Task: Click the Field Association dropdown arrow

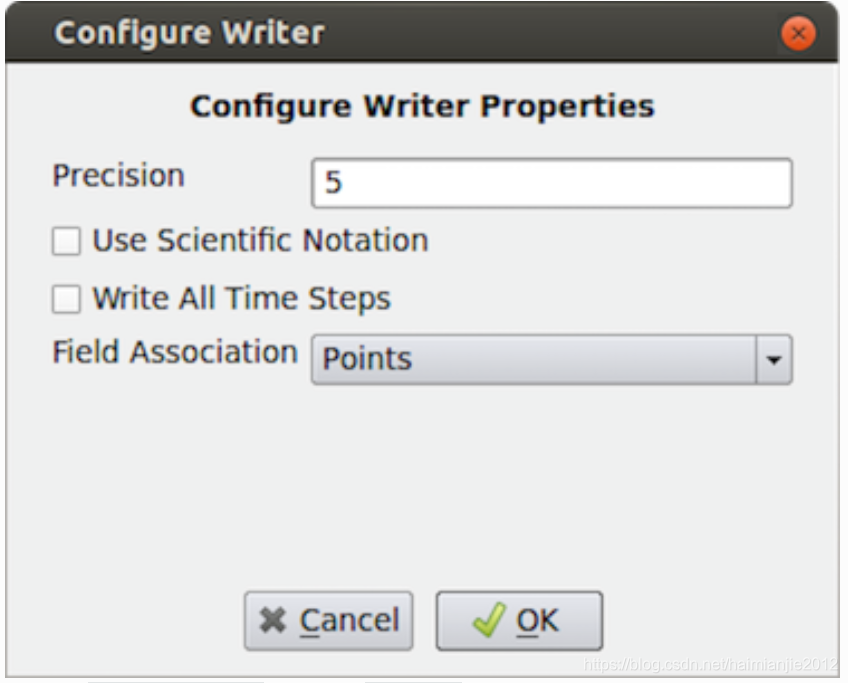Action: (773, 359)
